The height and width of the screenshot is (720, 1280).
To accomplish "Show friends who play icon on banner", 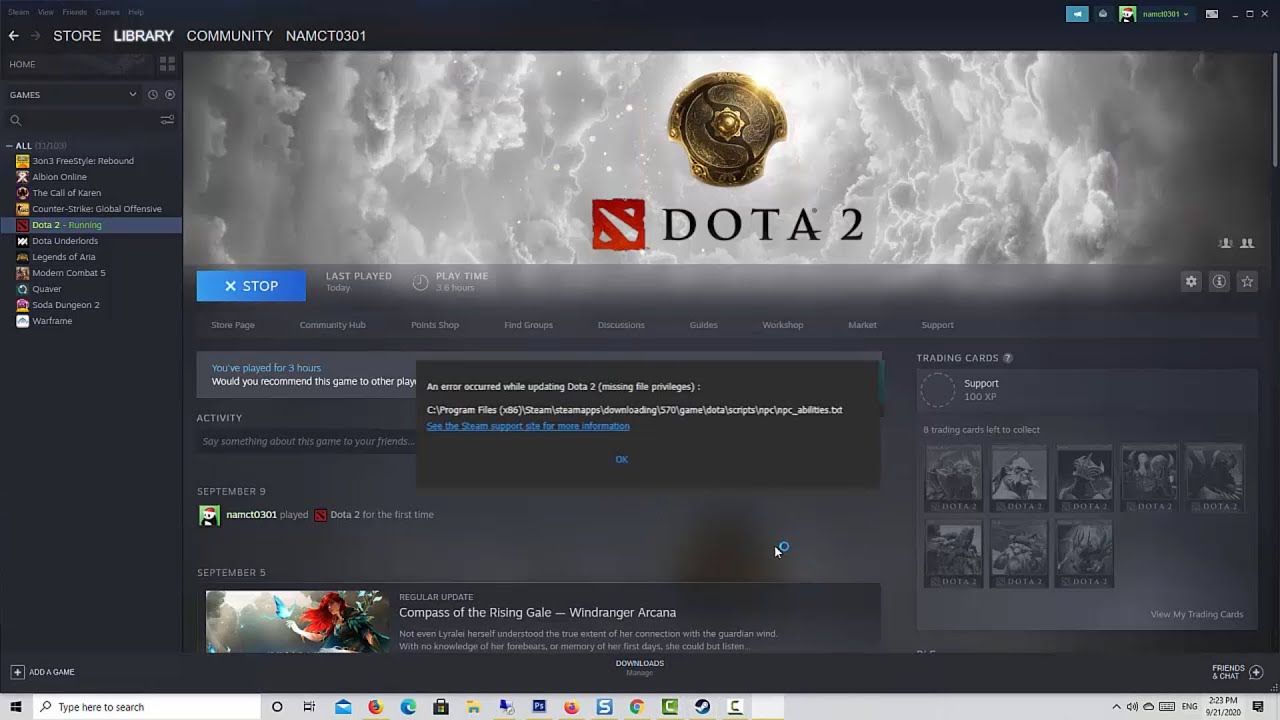I will [x=1247, y=243].
